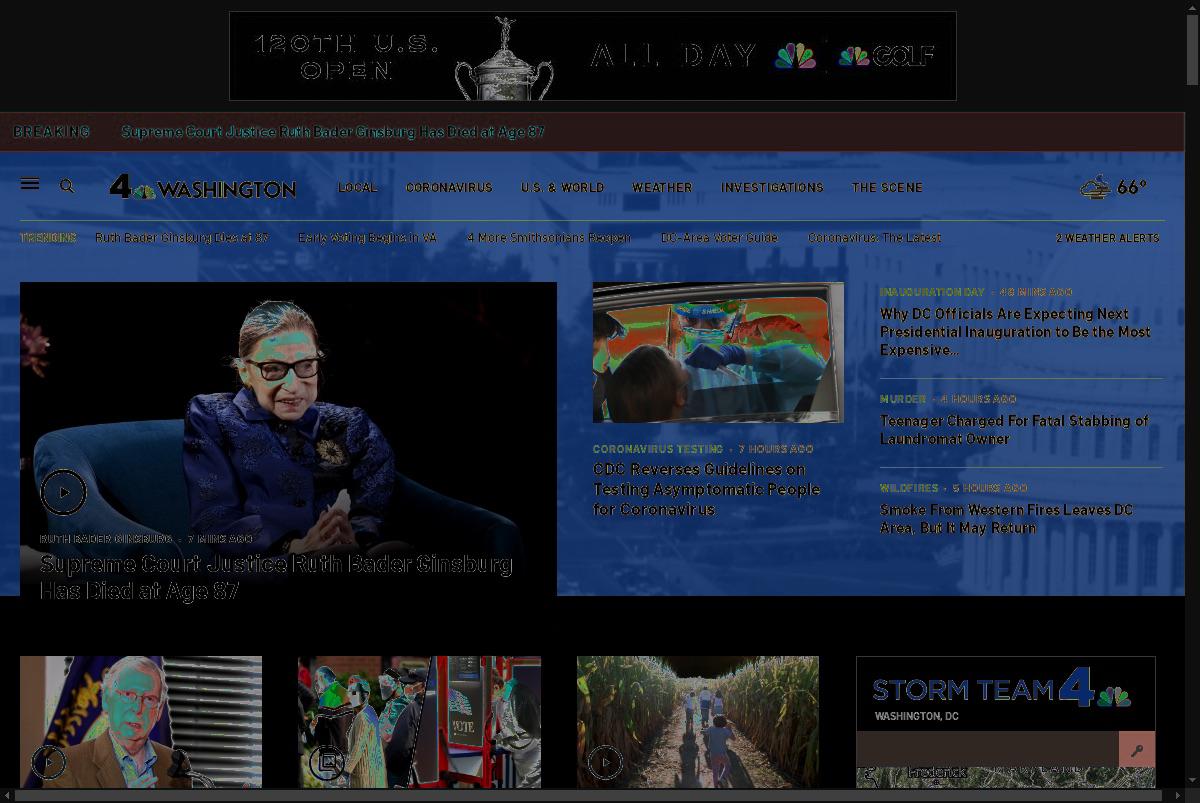Play the Ruth Bader Ginsburg video
The width and height of the screenshot is (1200, 803).
[x=64, y=492]
